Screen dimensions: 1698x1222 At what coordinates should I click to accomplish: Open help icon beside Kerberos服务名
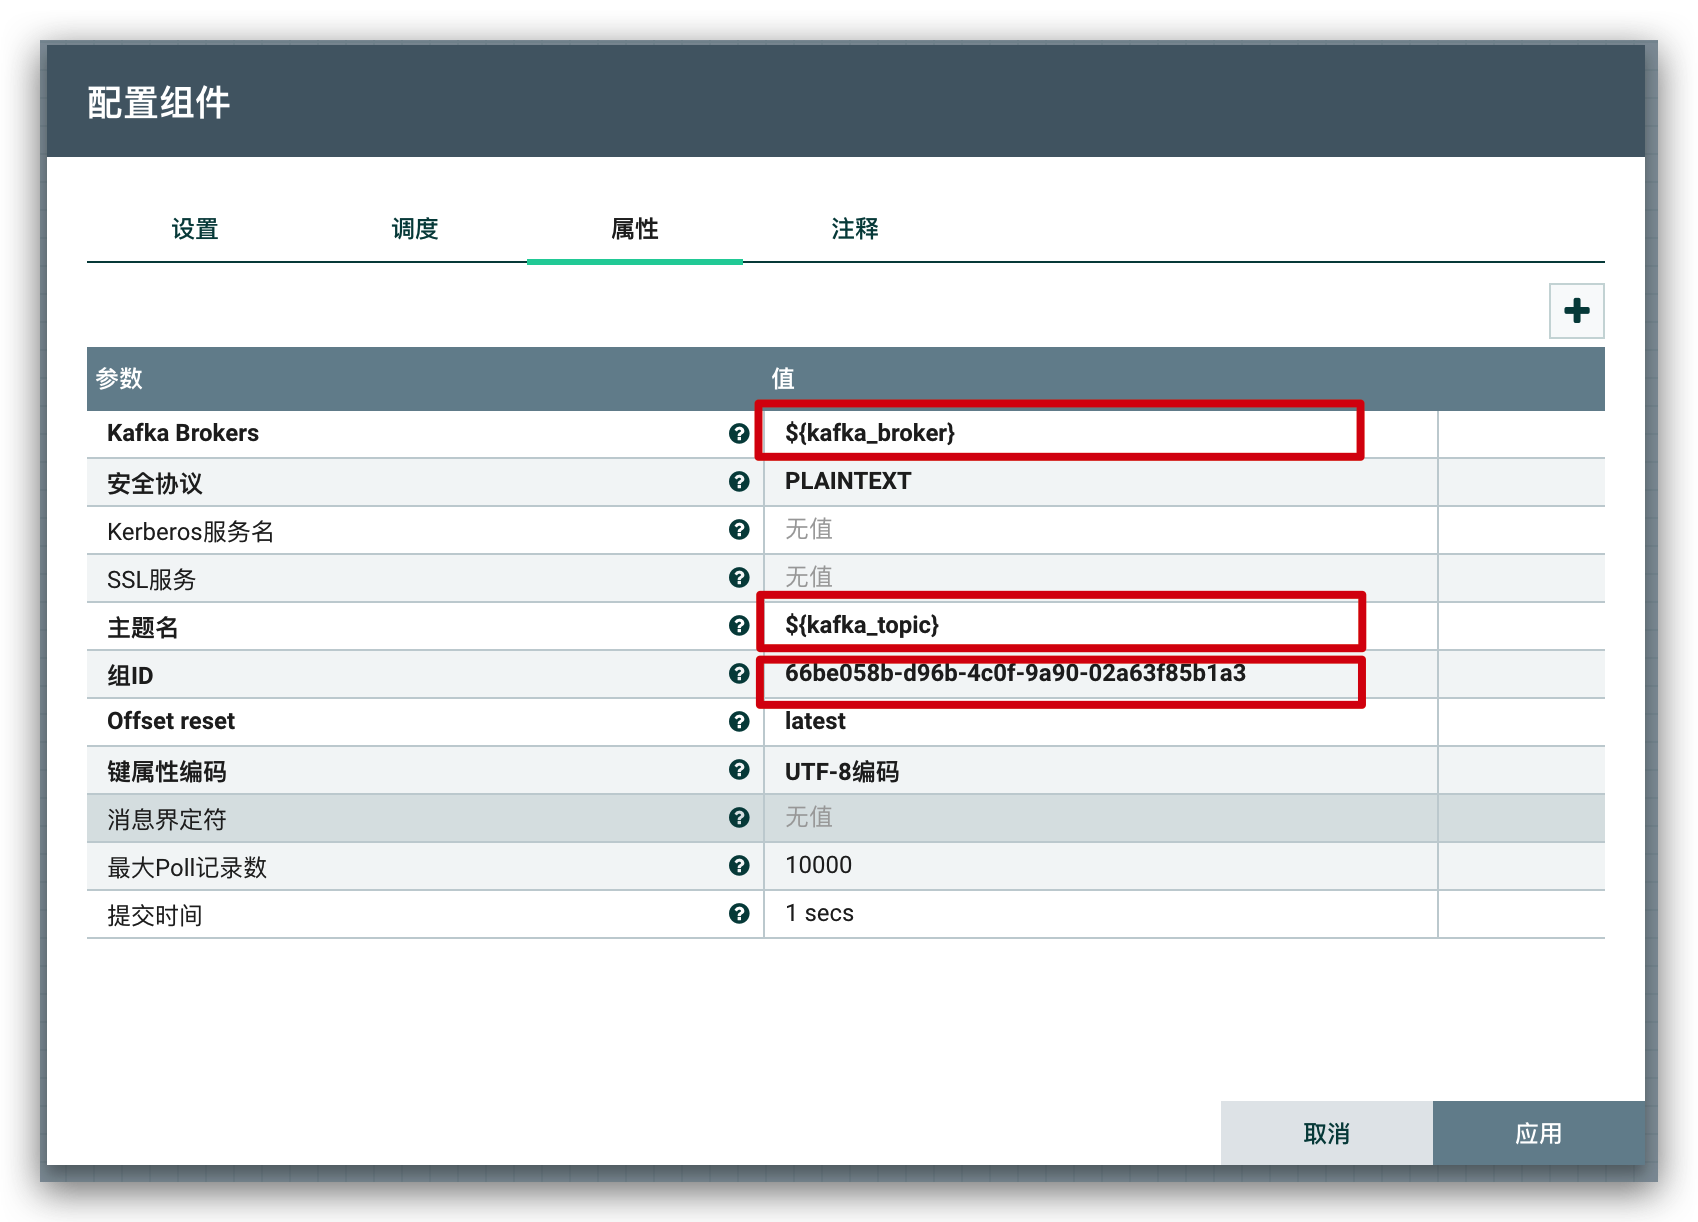[739, 530]
